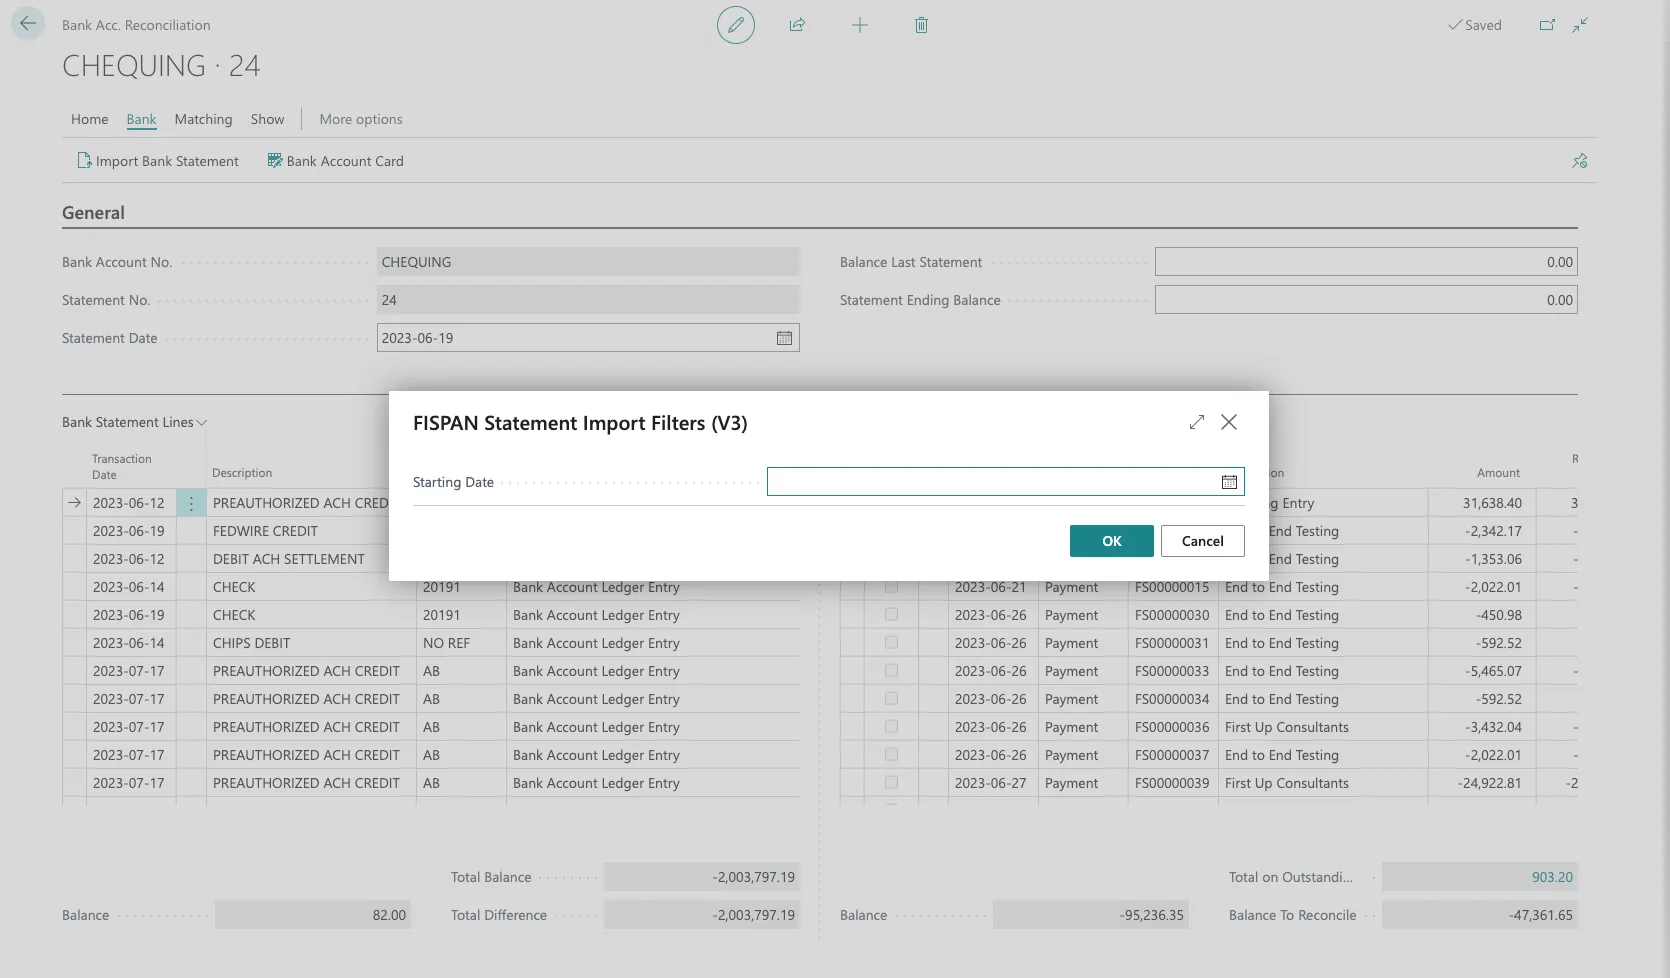Click Statement Ending Balance field

tap(1366, 300)
